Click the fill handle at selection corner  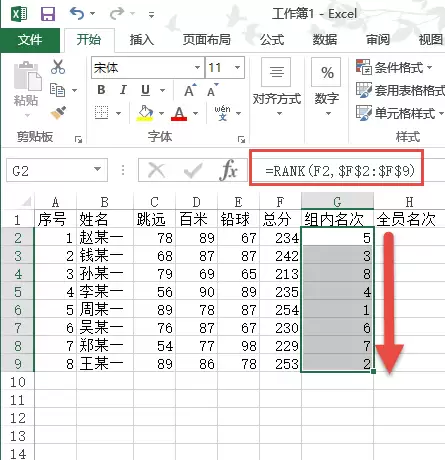pos(373,371)
